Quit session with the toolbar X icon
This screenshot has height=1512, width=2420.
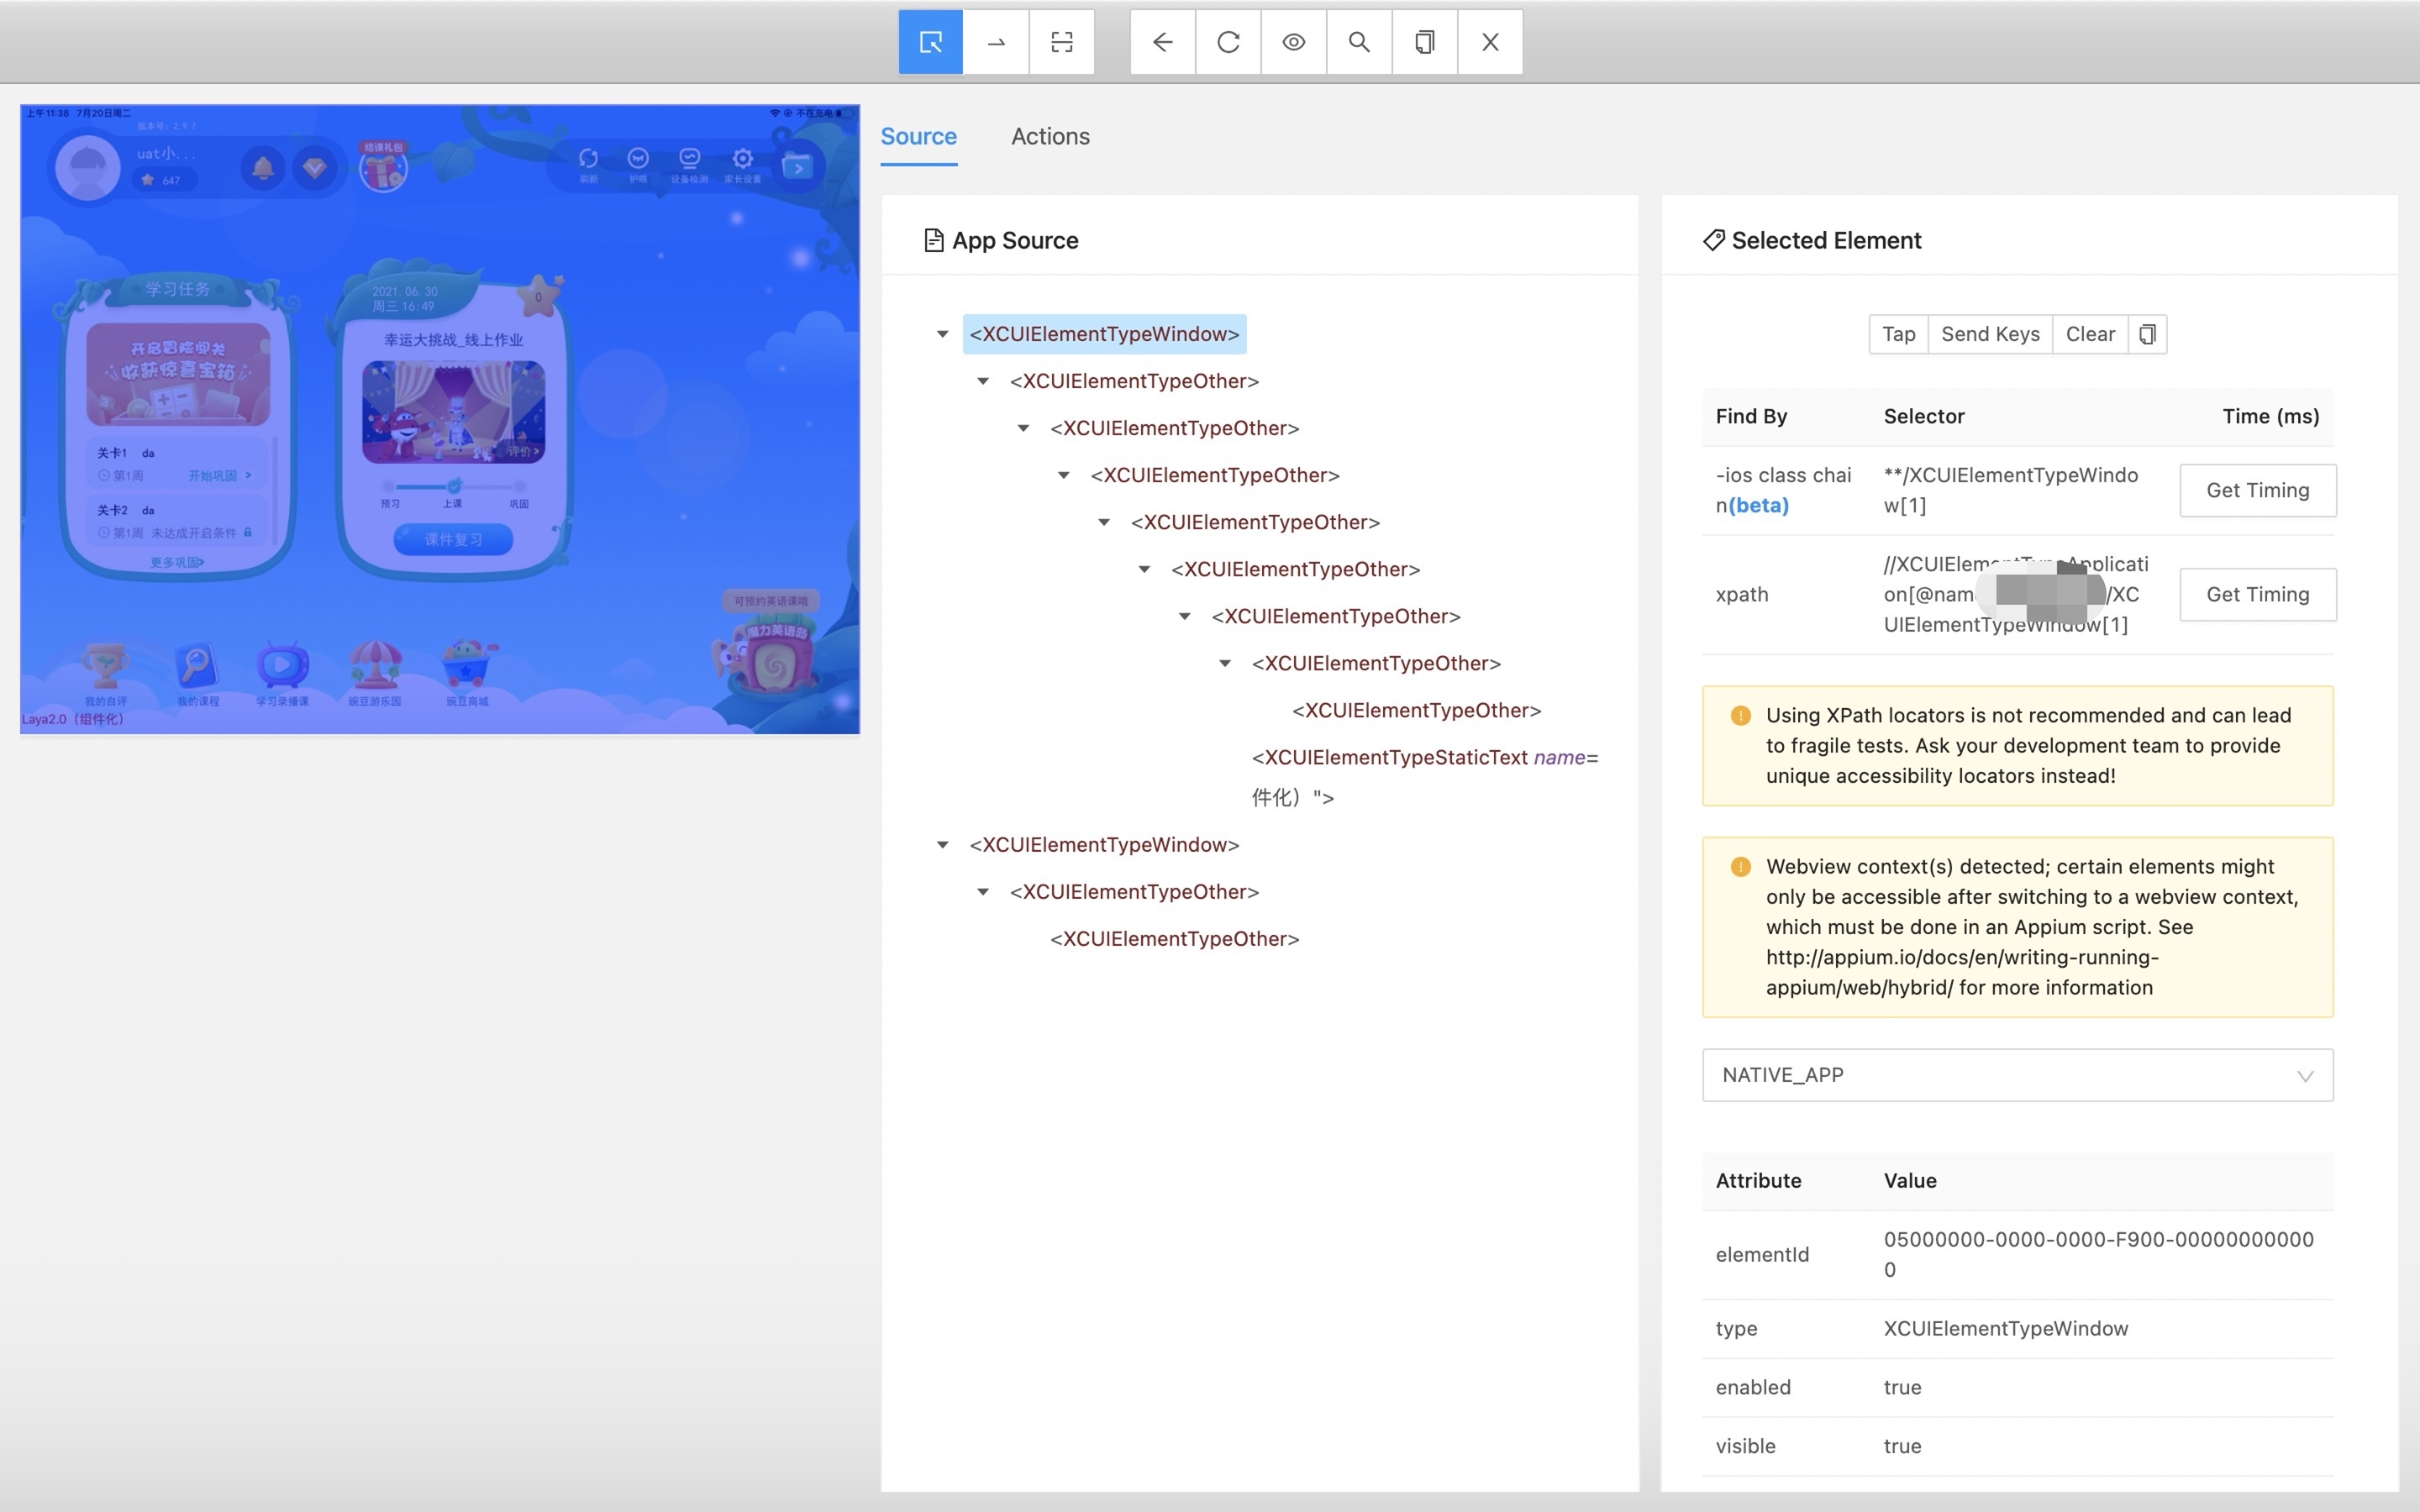tap(1490, 42)
